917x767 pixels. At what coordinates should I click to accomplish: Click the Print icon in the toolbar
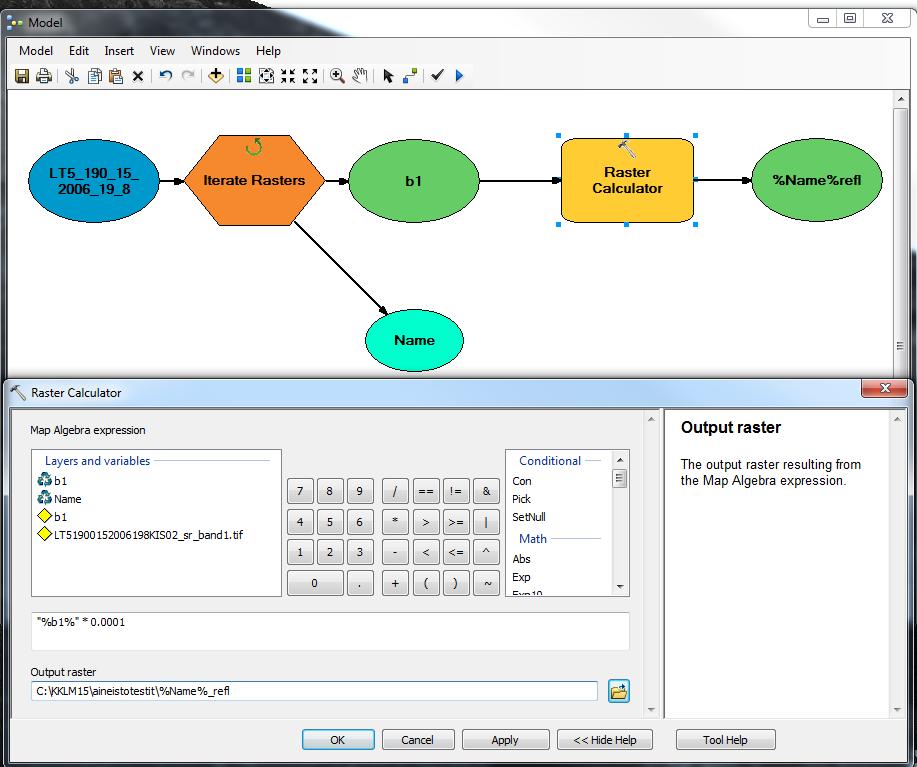[44, 76]
